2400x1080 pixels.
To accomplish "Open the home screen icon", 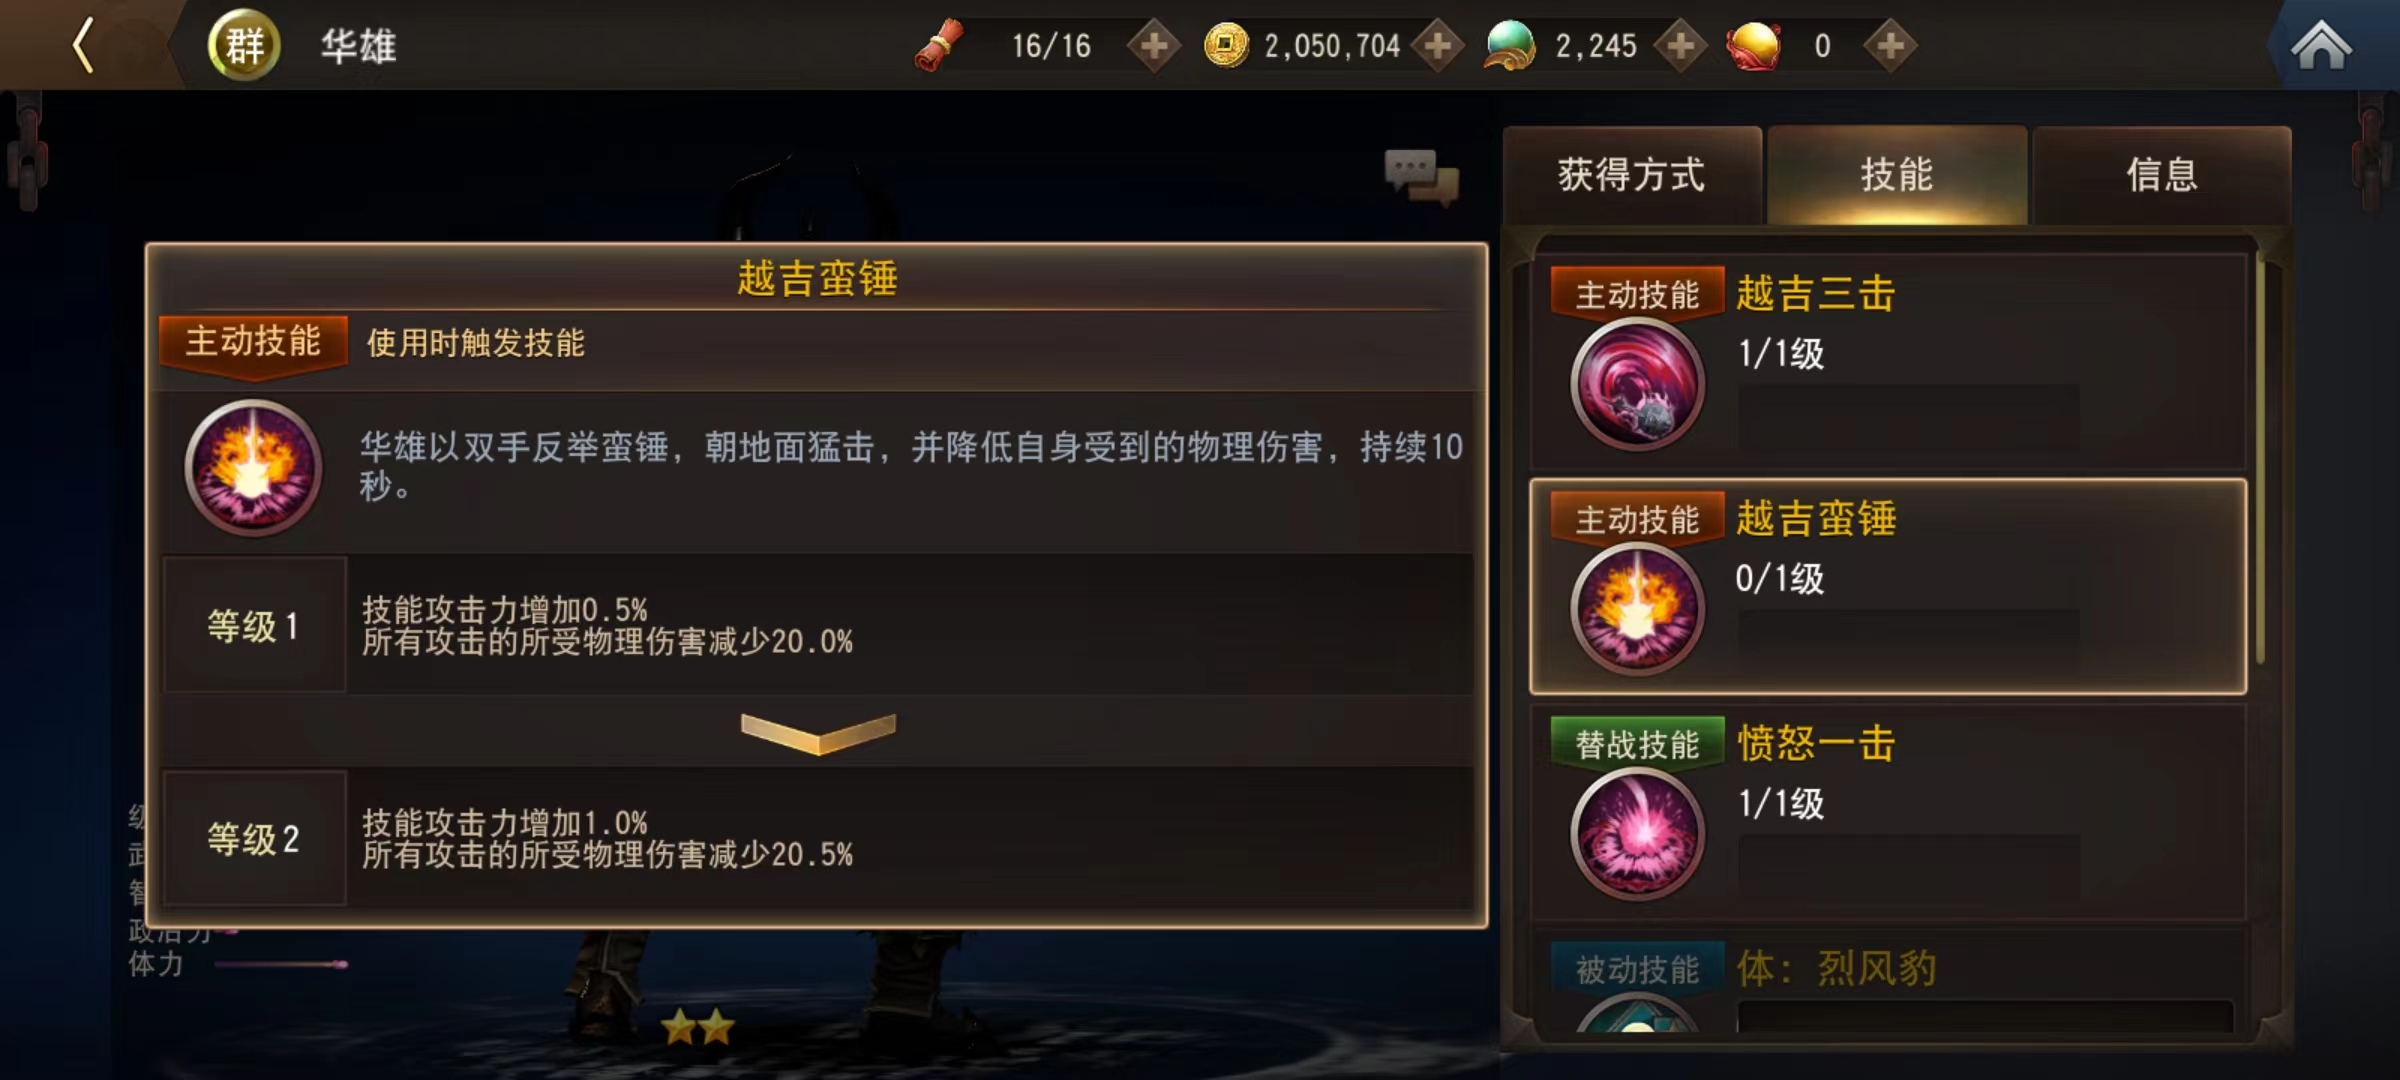I will [2321, 46].
